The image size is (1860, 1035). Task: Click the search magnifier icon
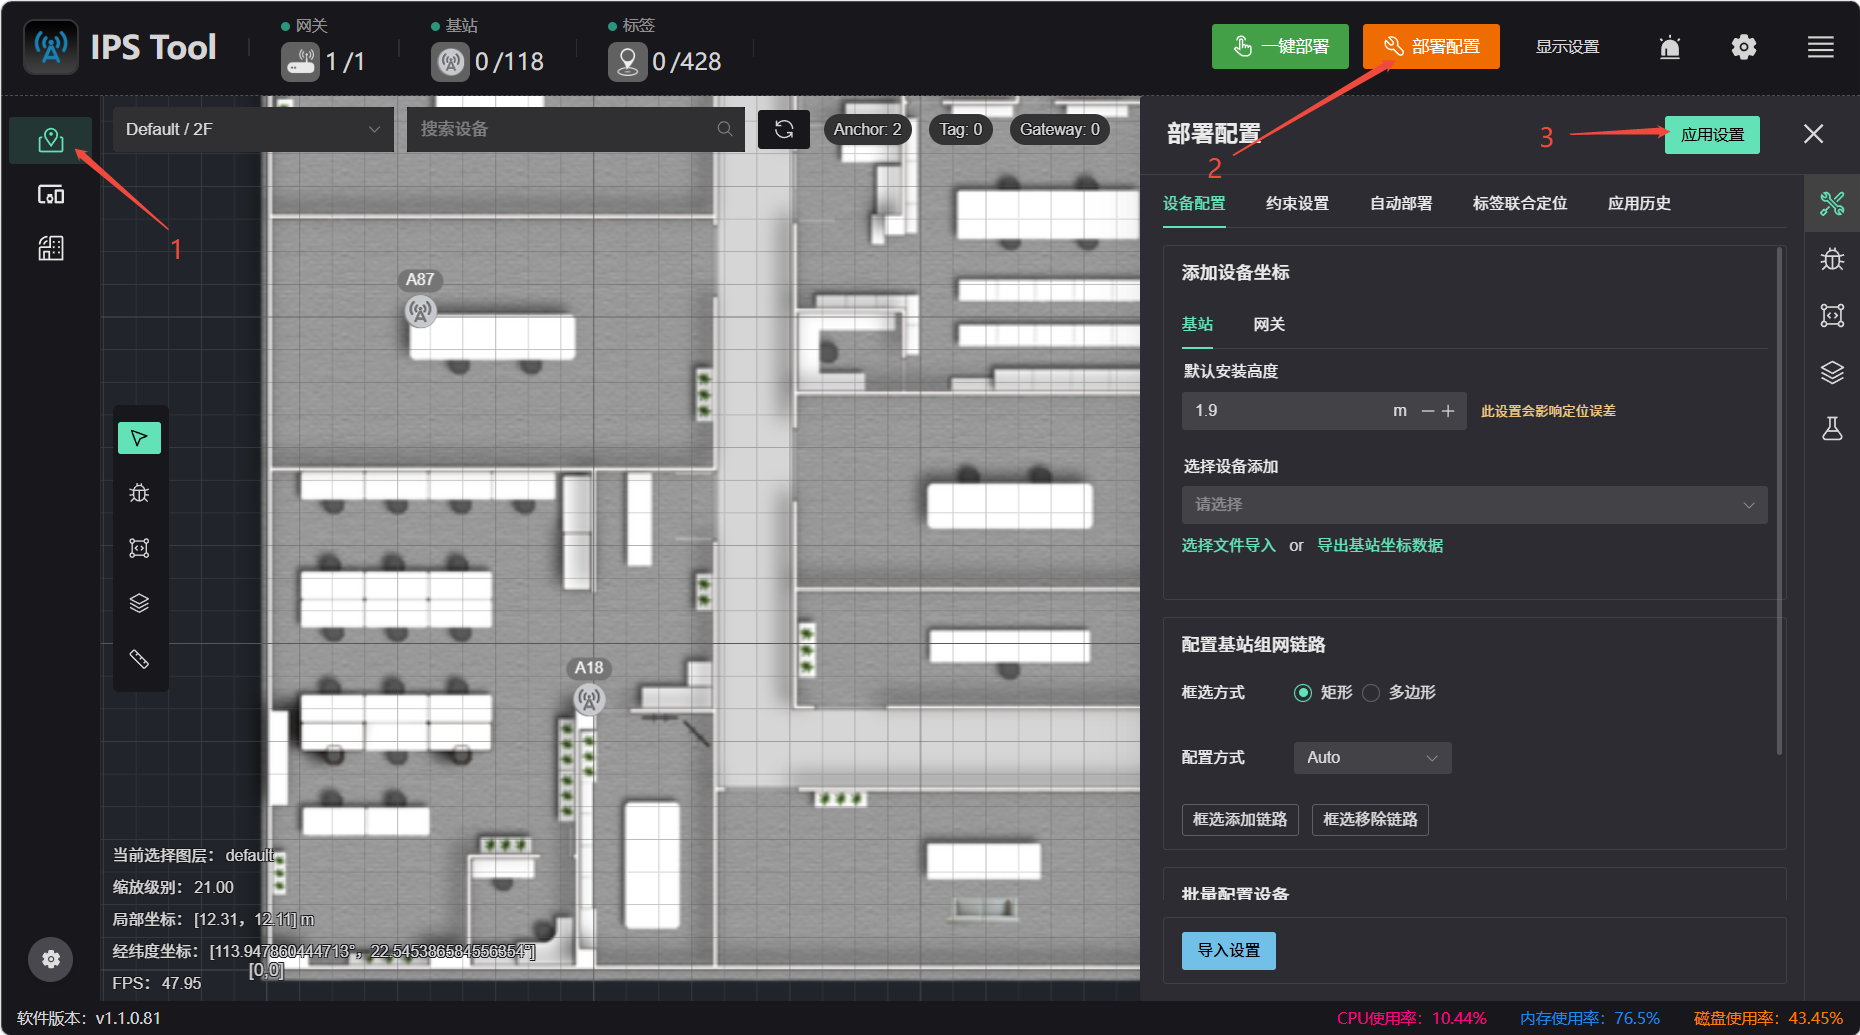pos(725,129)
